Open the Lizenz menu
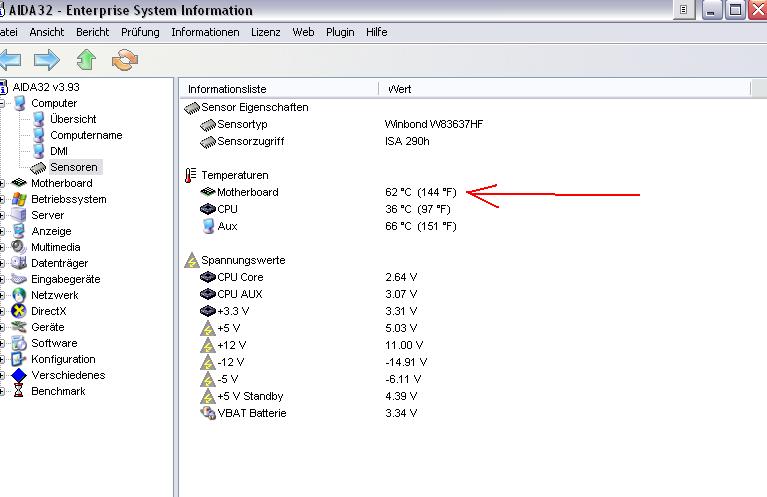This screenshot has height=497, width=767. tap(266, 32)
